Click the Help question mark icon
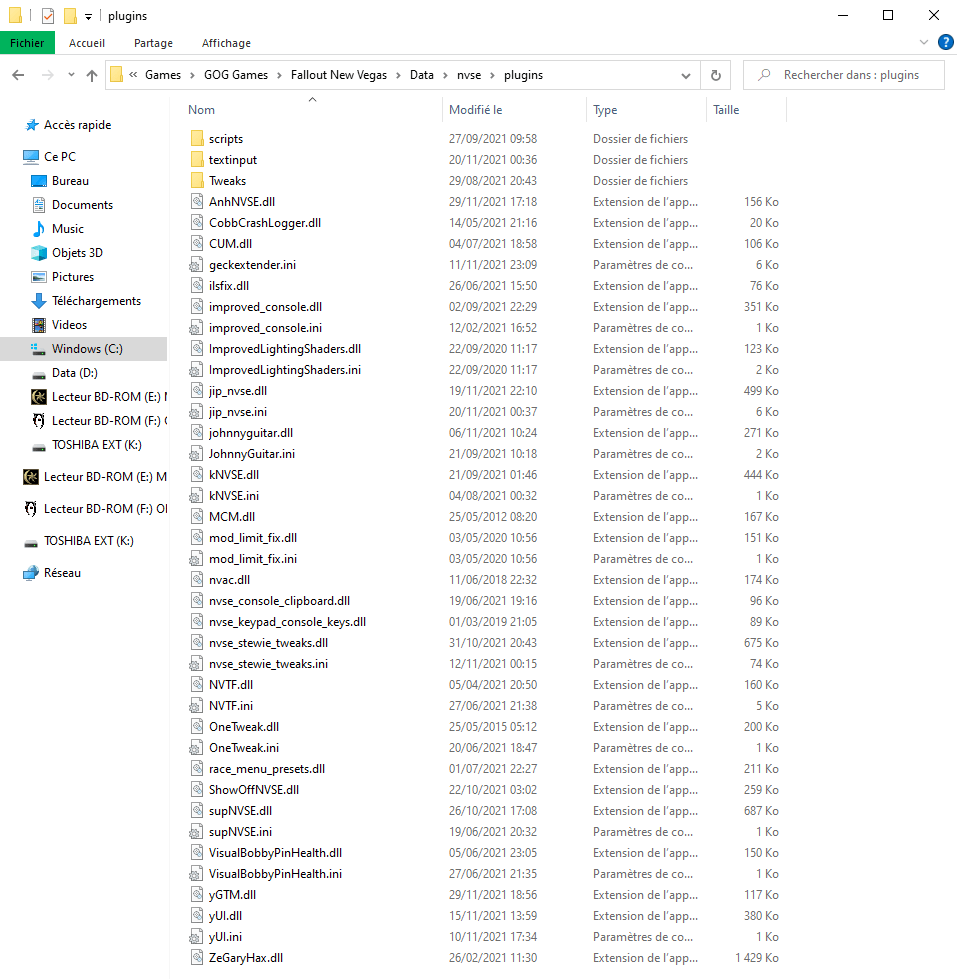 pyautogui.click(x=946, y=42)
